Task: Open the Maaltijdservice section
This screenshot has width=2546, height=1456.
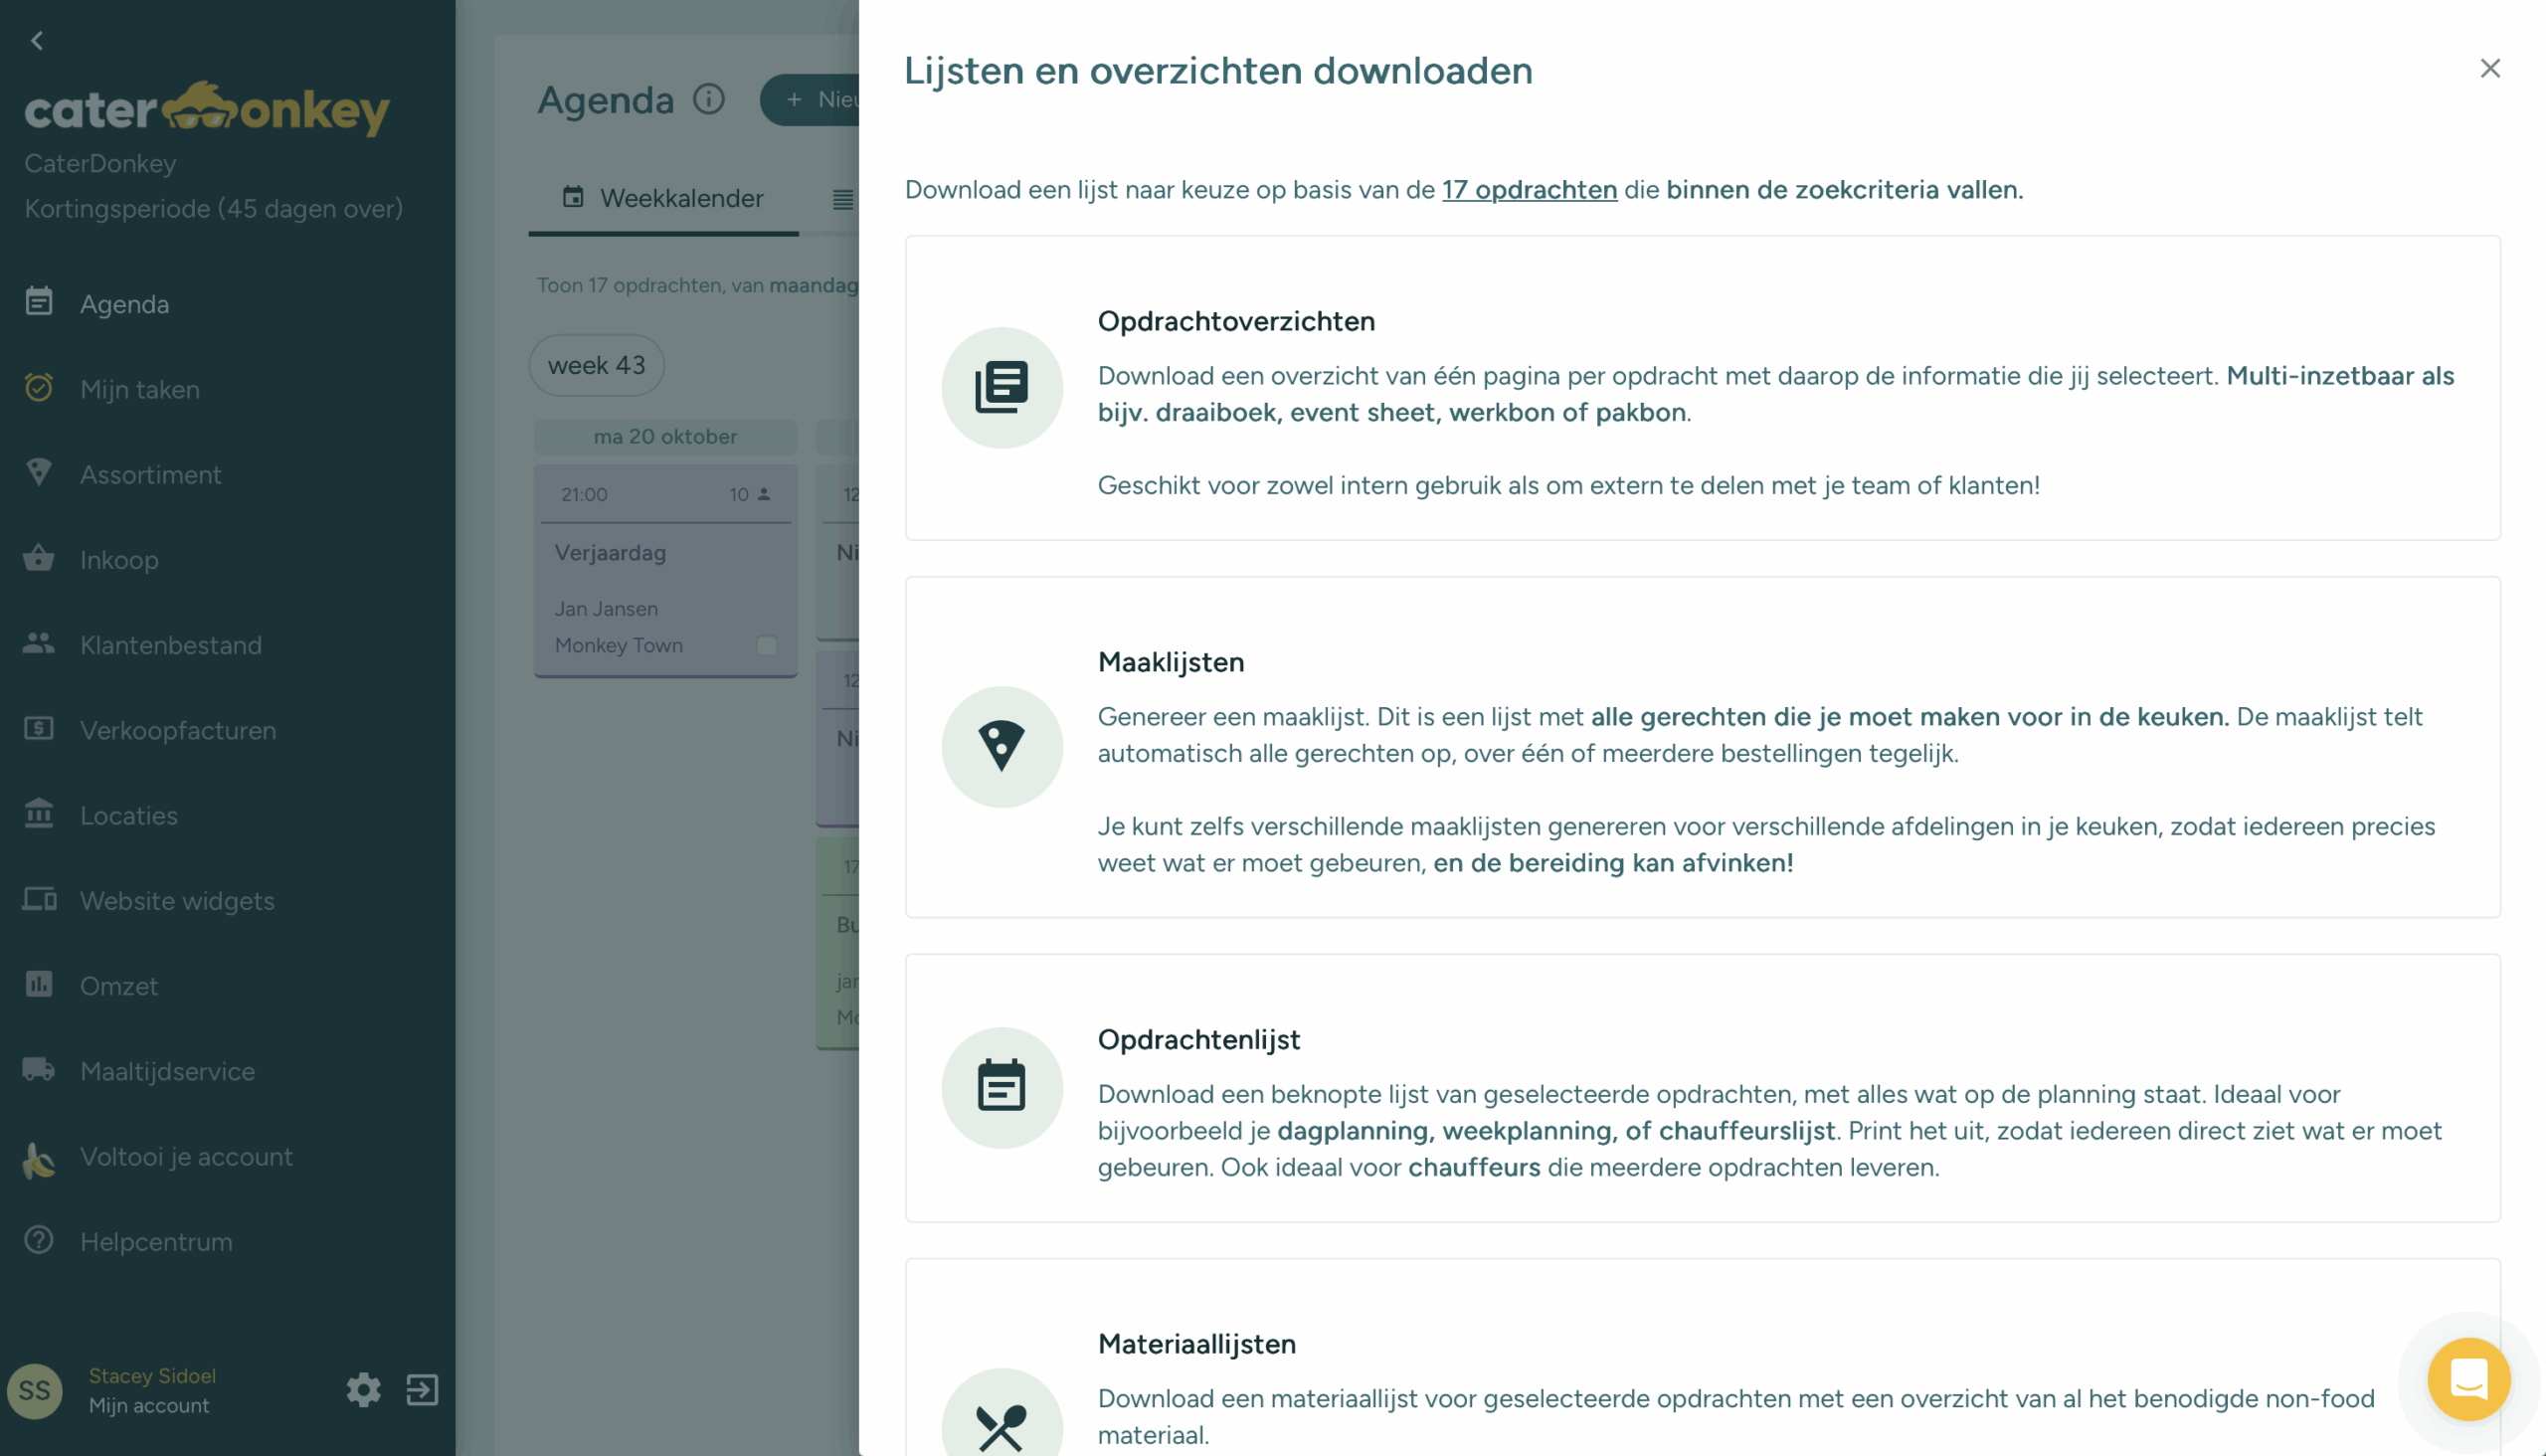Action: pos(167,1070)
